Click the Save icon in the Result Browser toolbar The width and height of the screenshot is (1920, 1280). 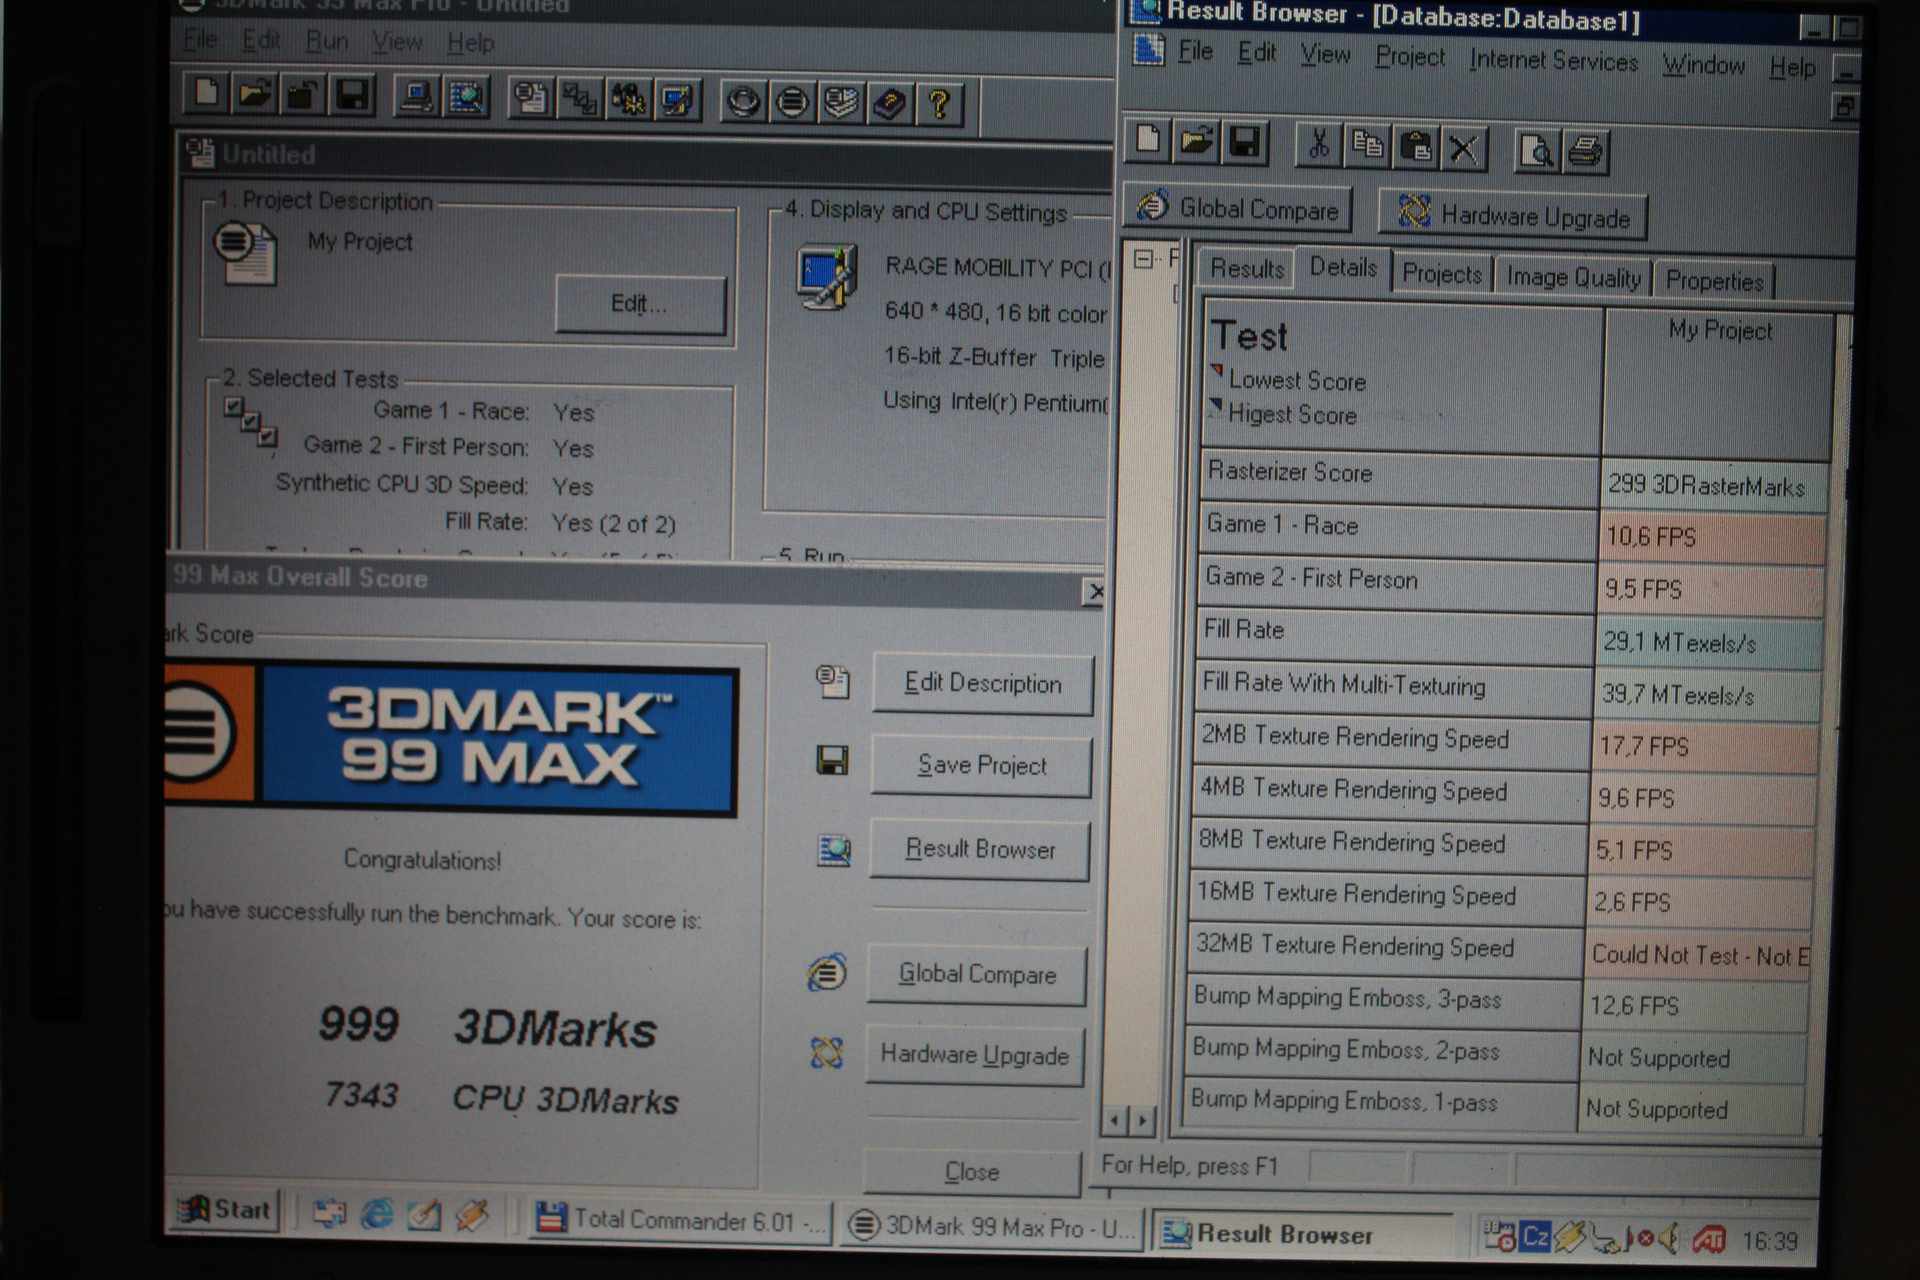(1245, 143)
